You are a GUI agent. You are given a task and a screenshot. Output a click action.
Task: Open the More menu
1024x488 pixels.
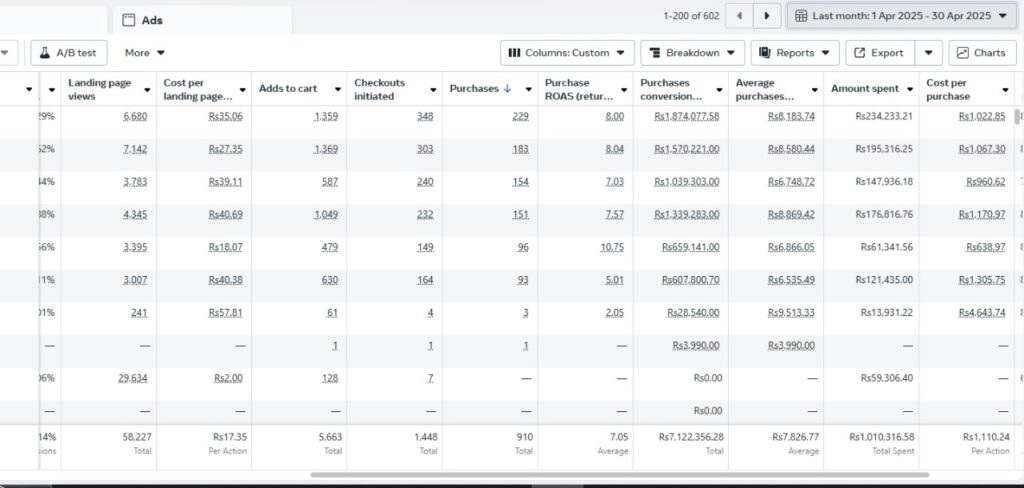145,53
